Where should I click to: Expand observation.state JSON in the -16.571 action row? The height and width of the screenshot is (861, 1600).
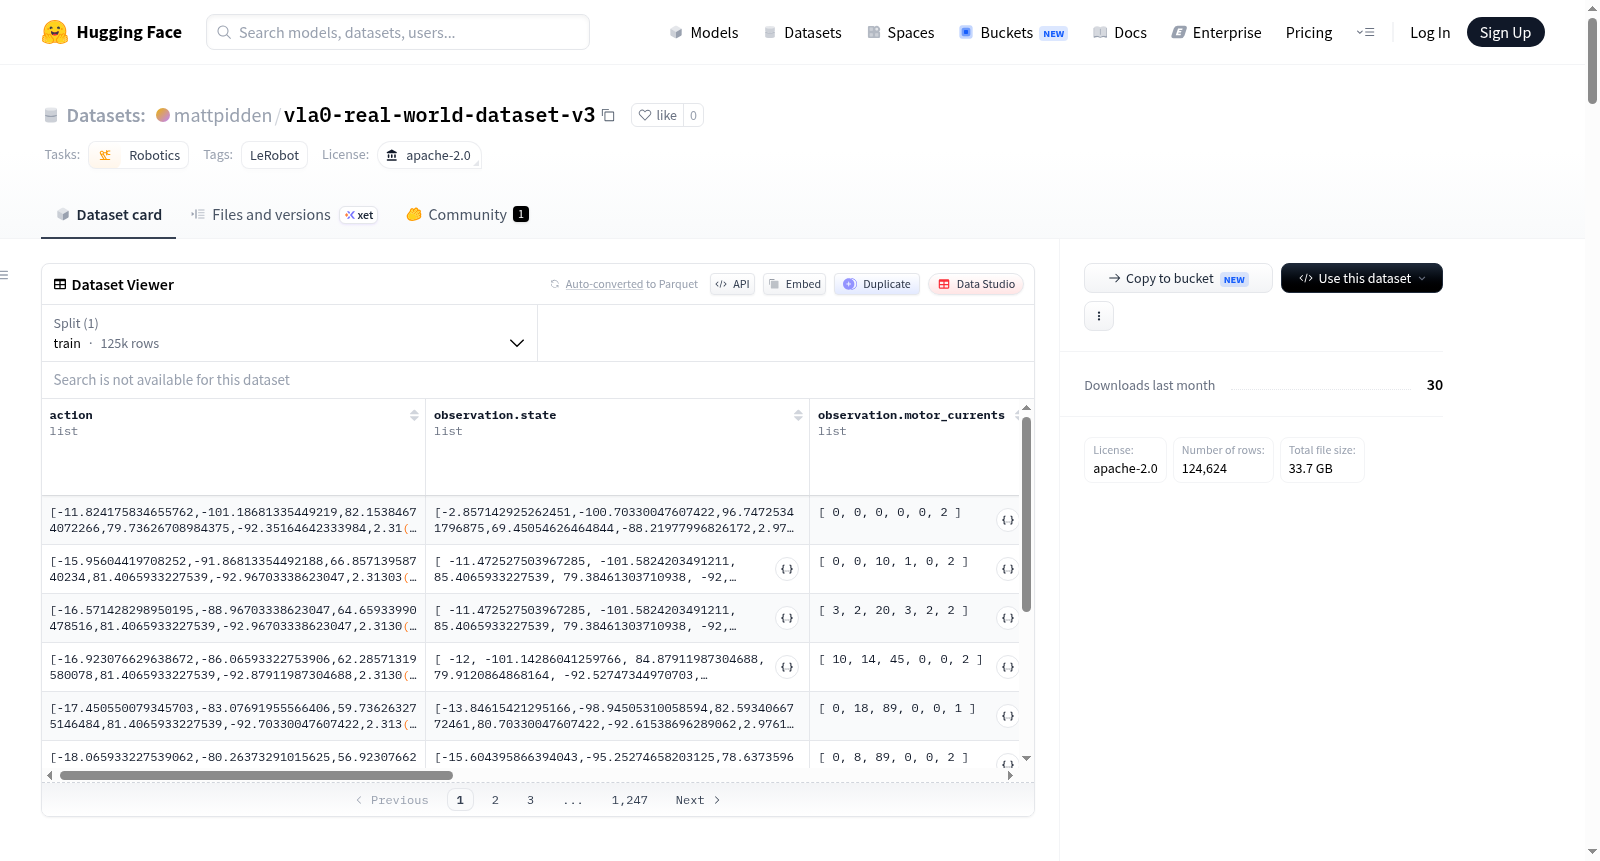[787, 618]
